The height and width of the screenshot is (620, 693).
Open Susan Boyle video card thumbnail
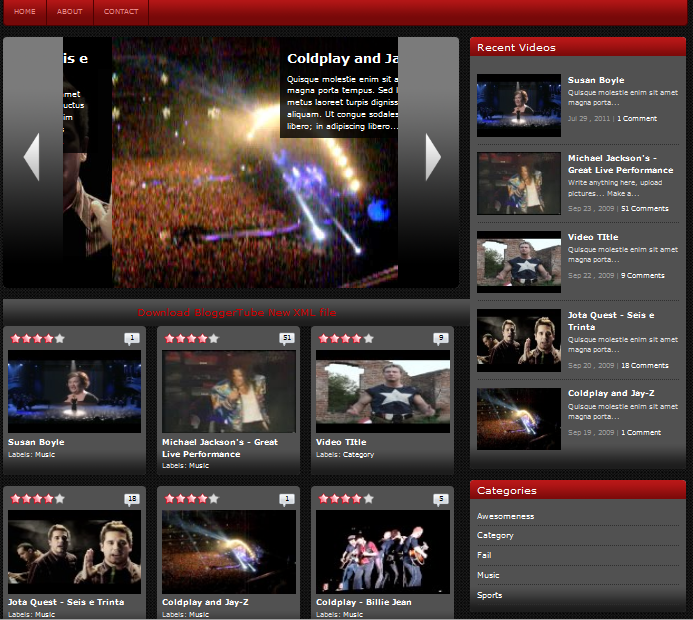coord(74,392)
